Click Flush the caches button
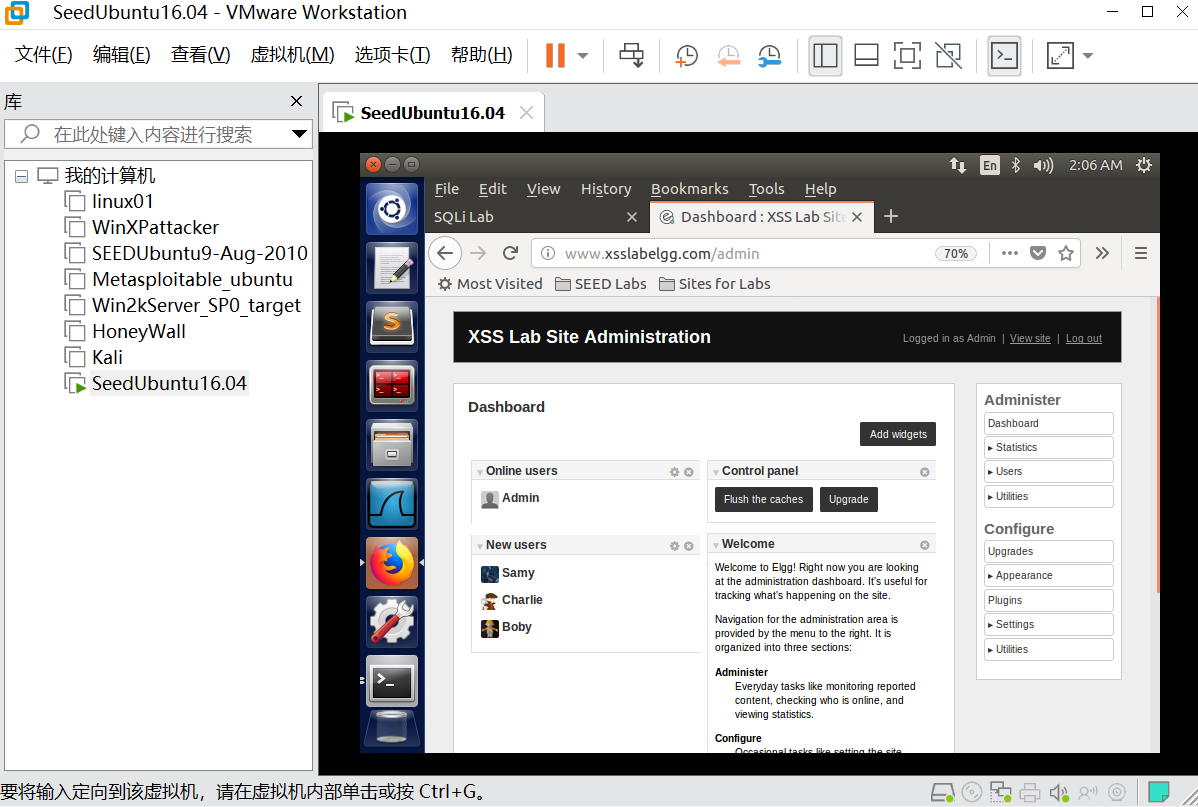This screenshot has width=1198, height=807. click(763, 499)
